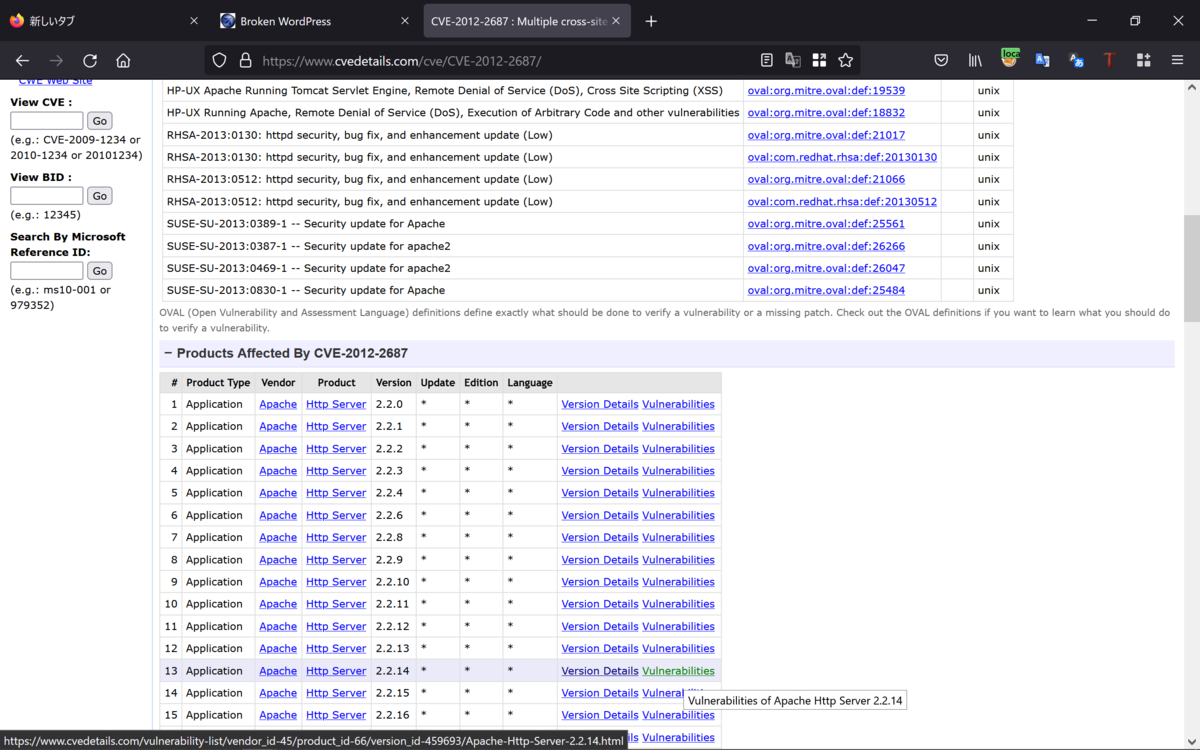
Task: Focus the Microsoft Reference ID input
Action: [x=47, y=271]
